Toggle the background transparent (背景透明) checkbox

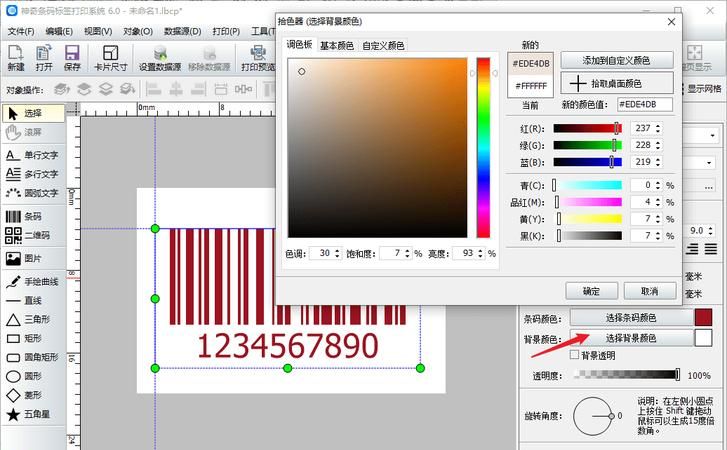[x=574, y=355]
